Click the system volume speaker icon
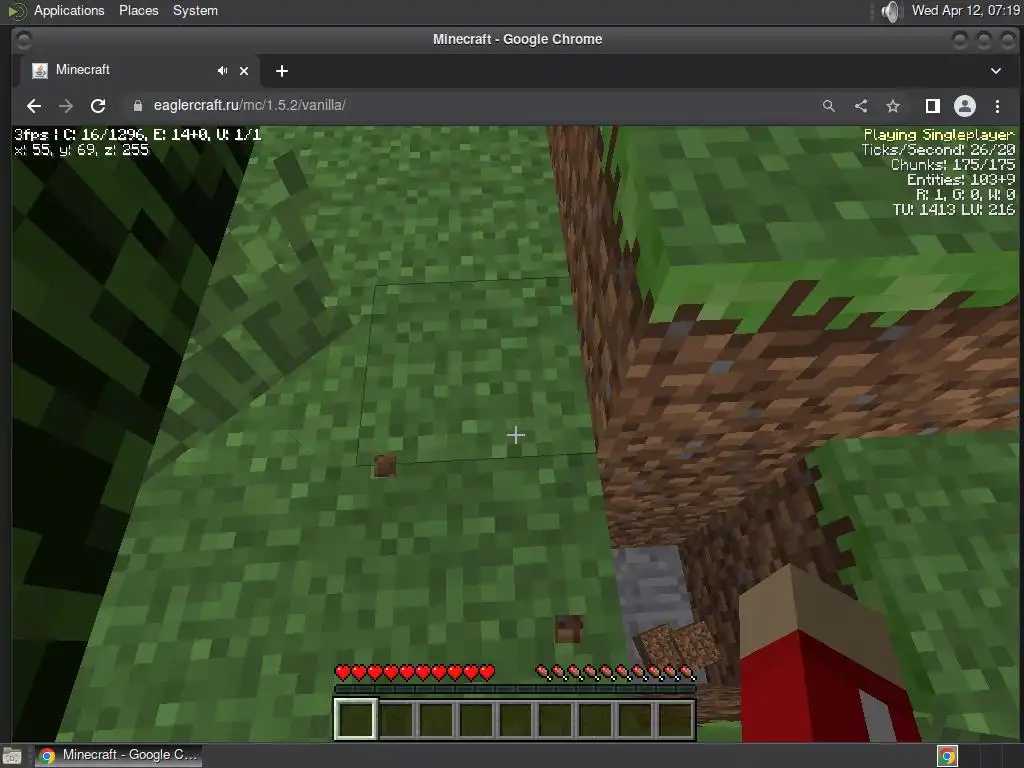 [891, 11]
